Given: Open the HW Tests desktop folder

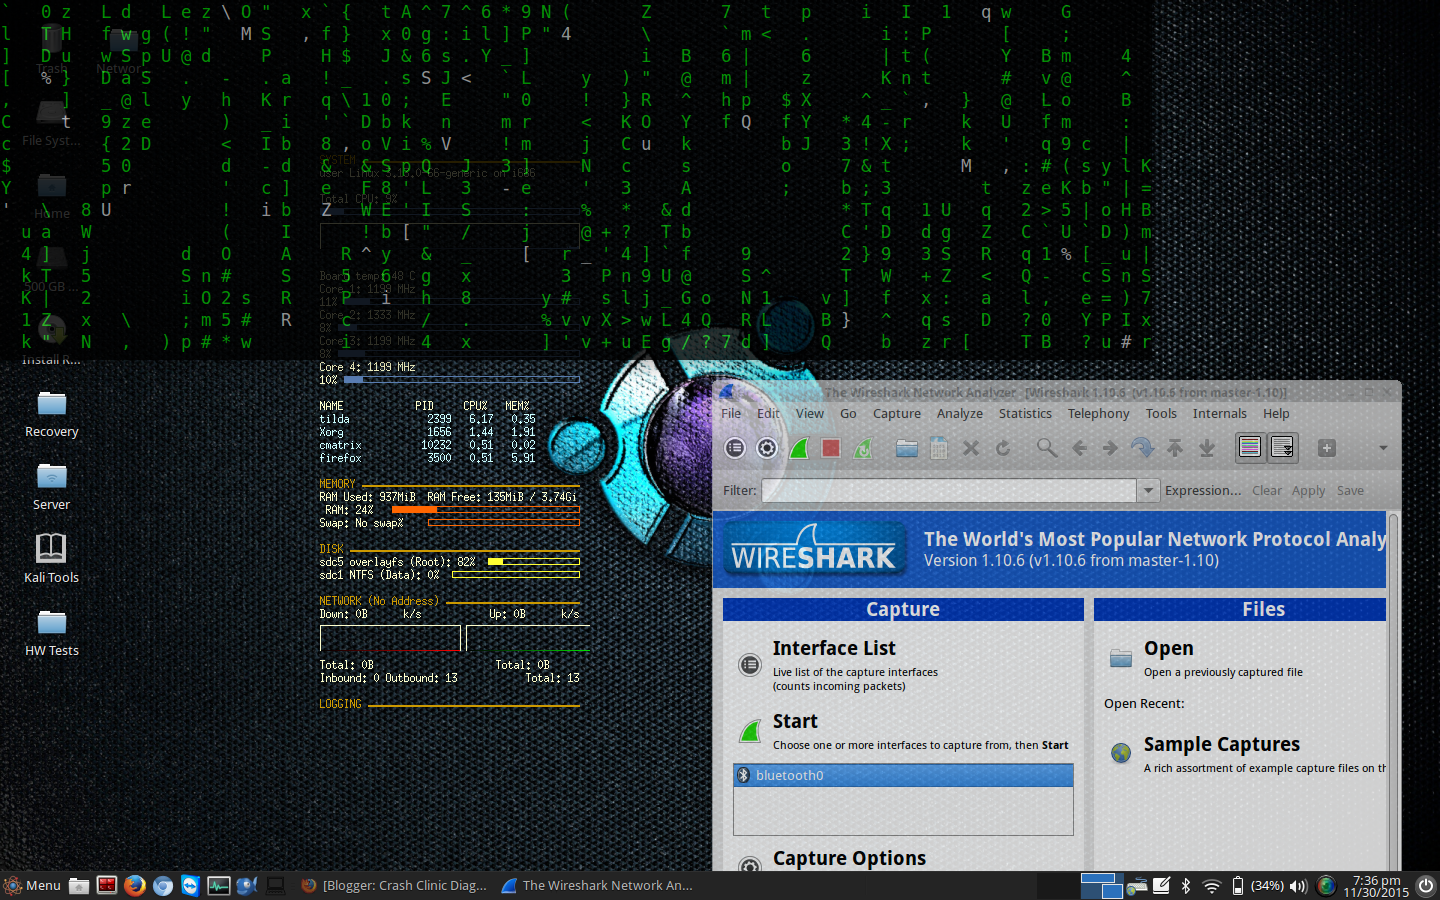Looking at the screenshot, I should tap(51, 634).
